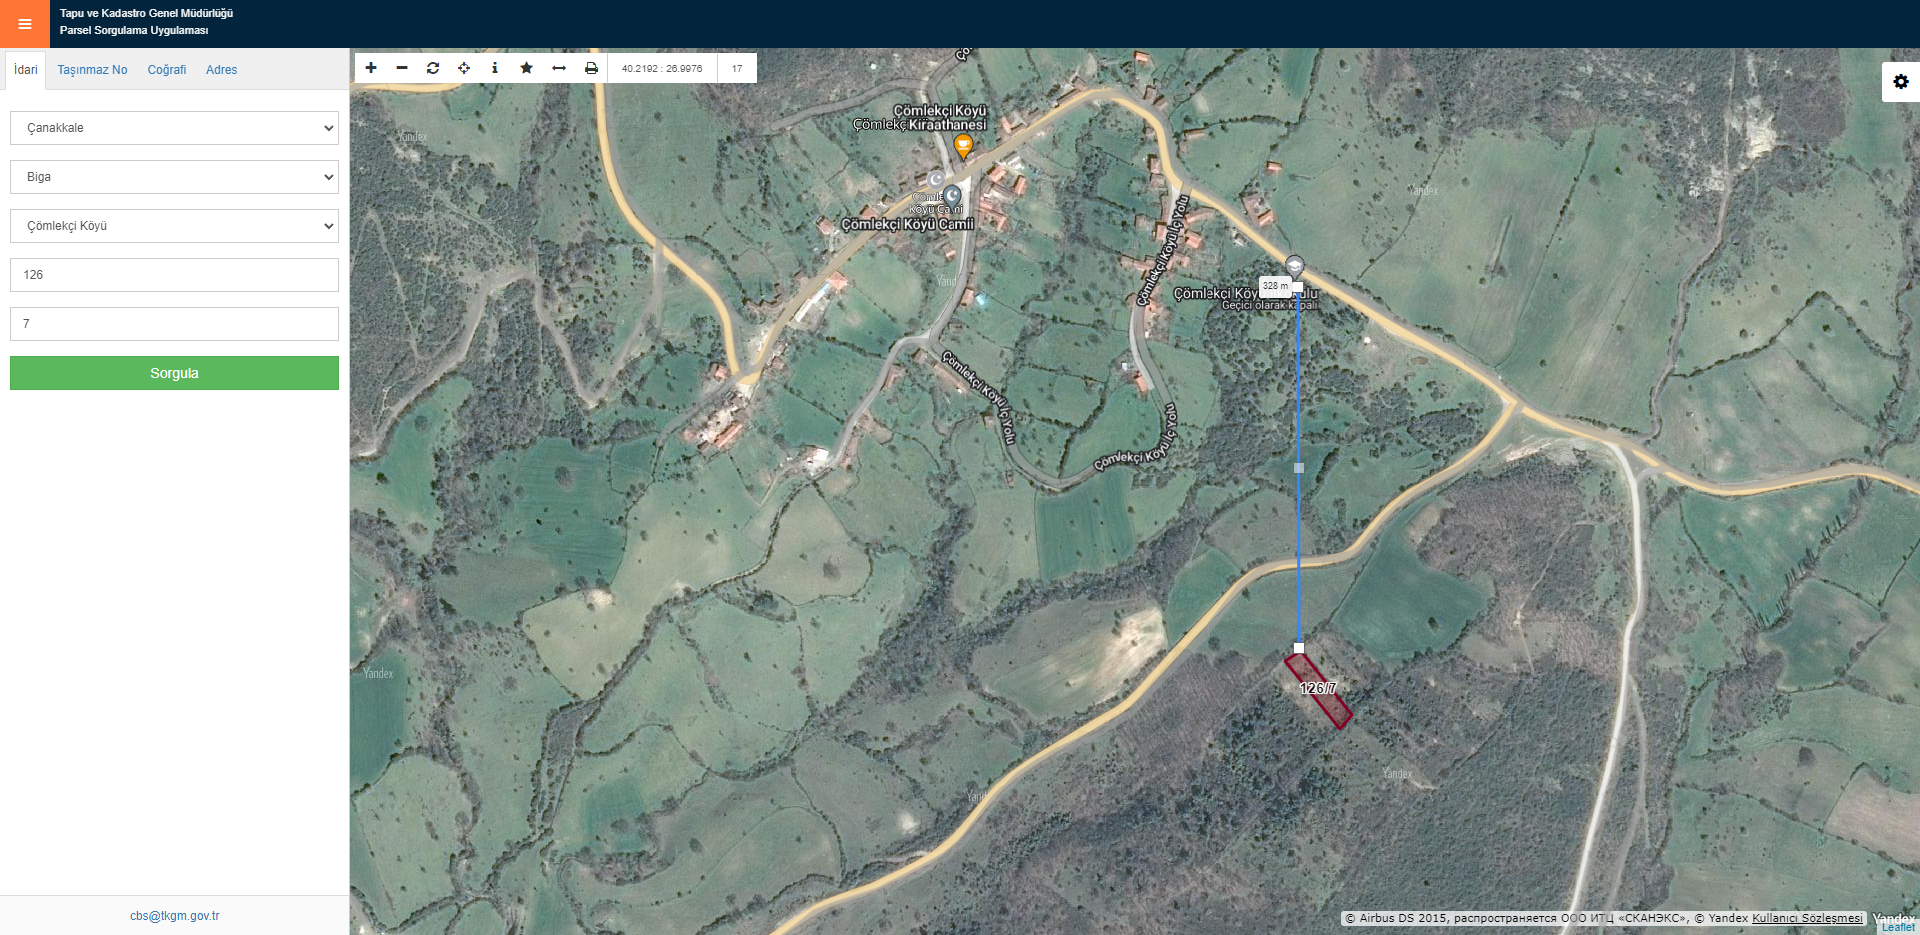Toggle the hamburger sidebar menu
The image size is (1920, 935).
pyautogui.click(x=25, y=24)
